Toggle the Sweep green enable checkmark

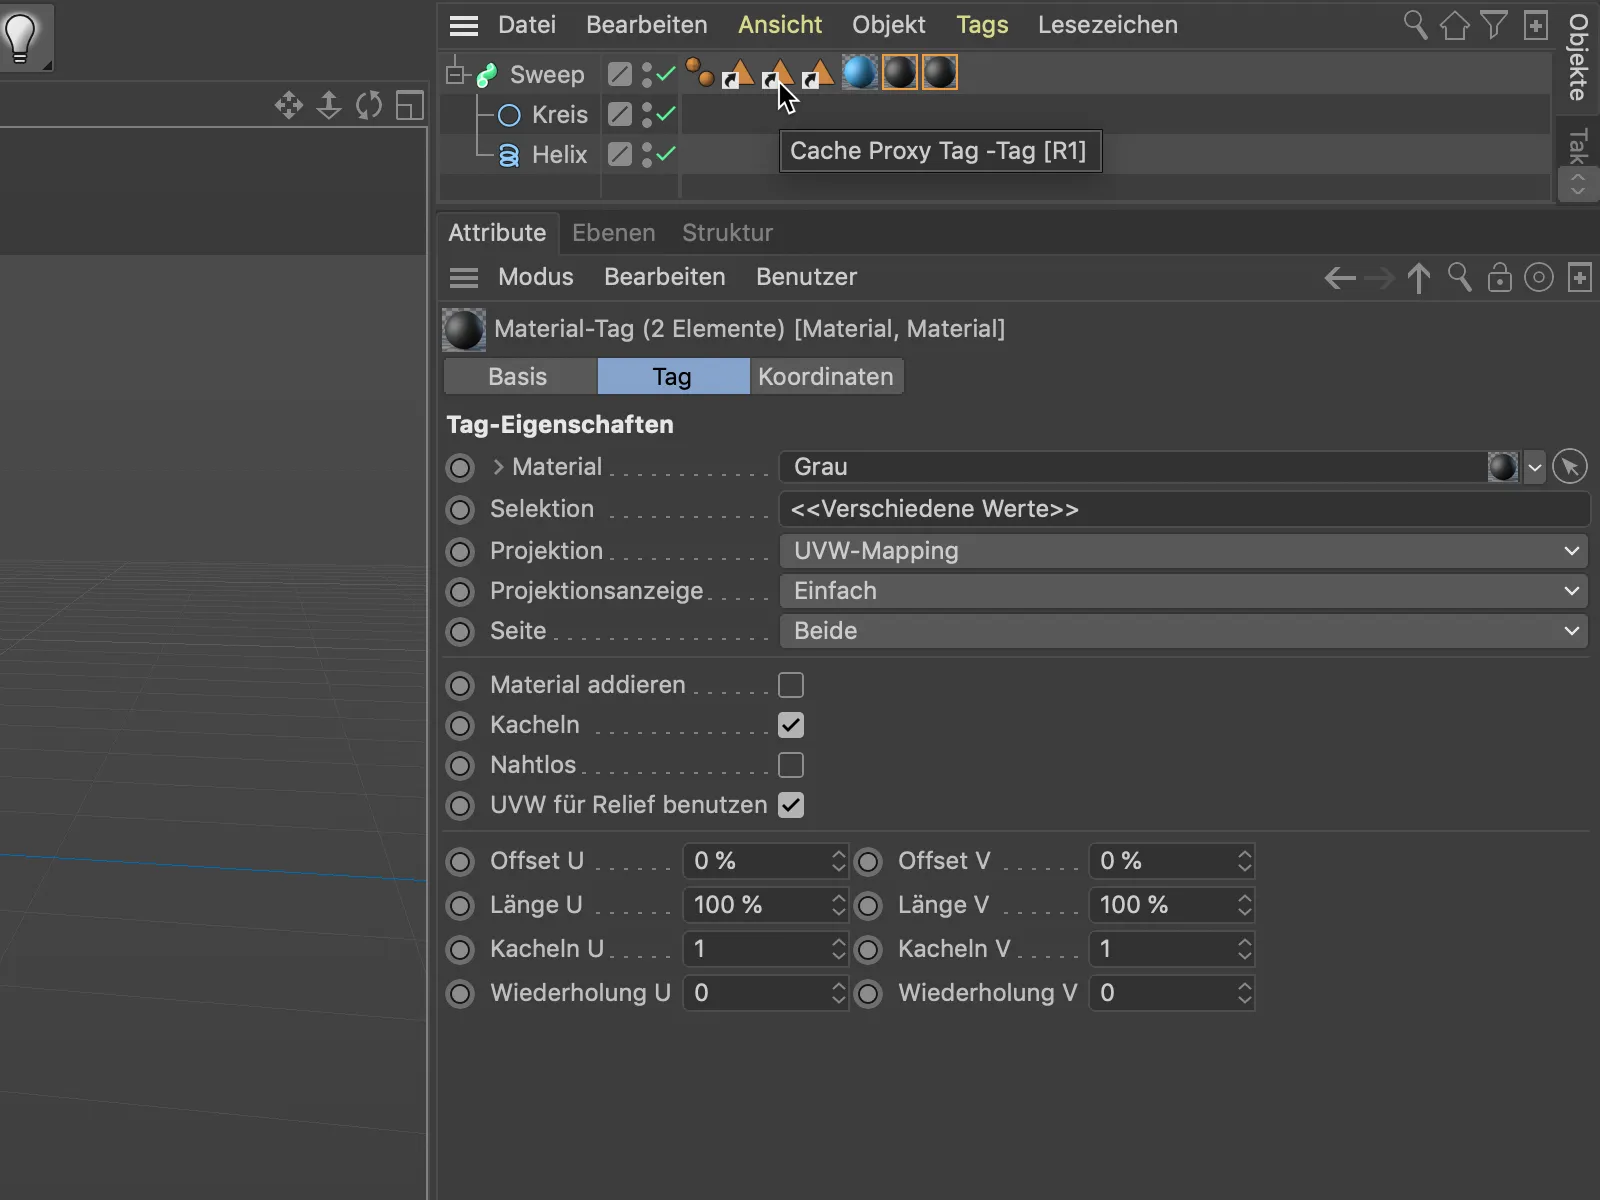[666, 74]
